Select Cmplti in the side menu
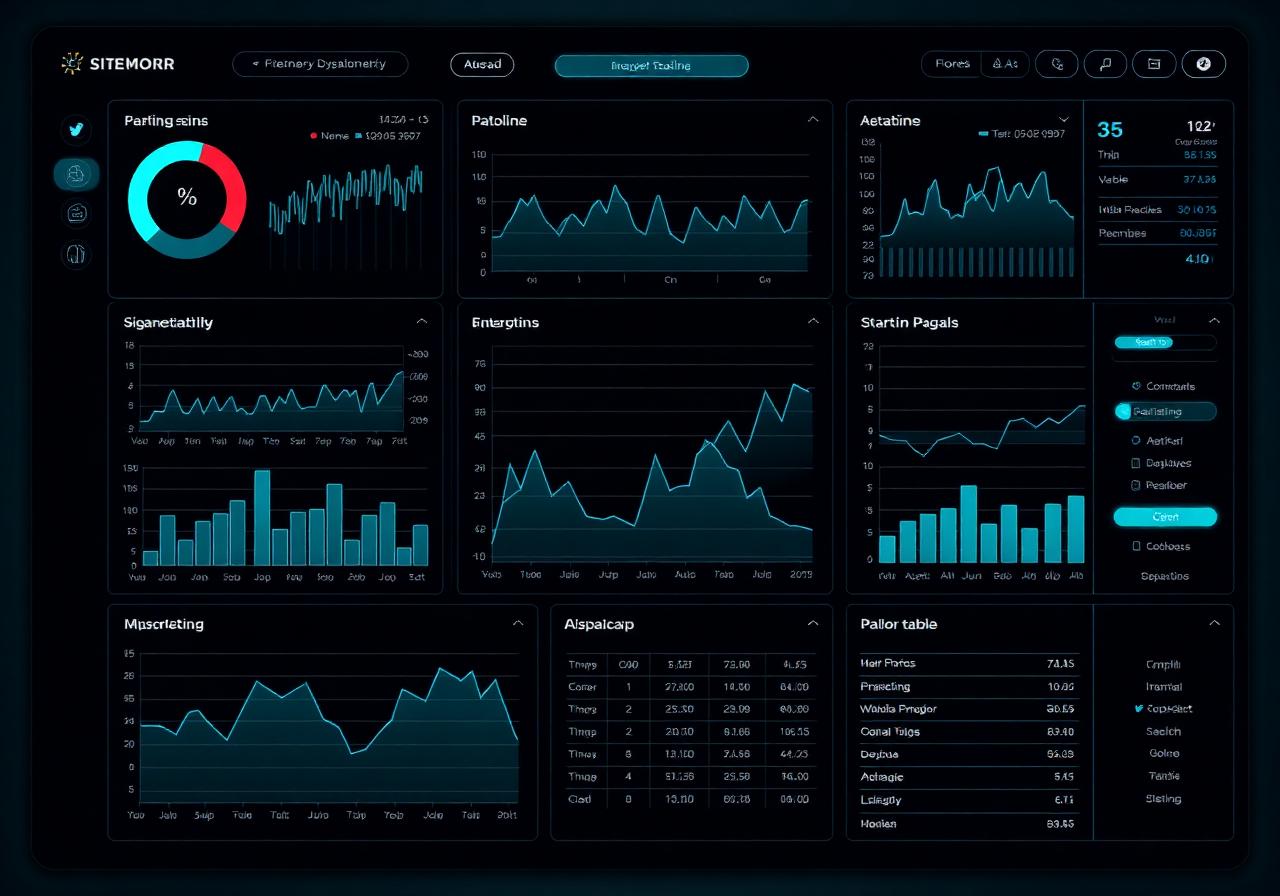 pyautogui.click(x=1163, y=664)
